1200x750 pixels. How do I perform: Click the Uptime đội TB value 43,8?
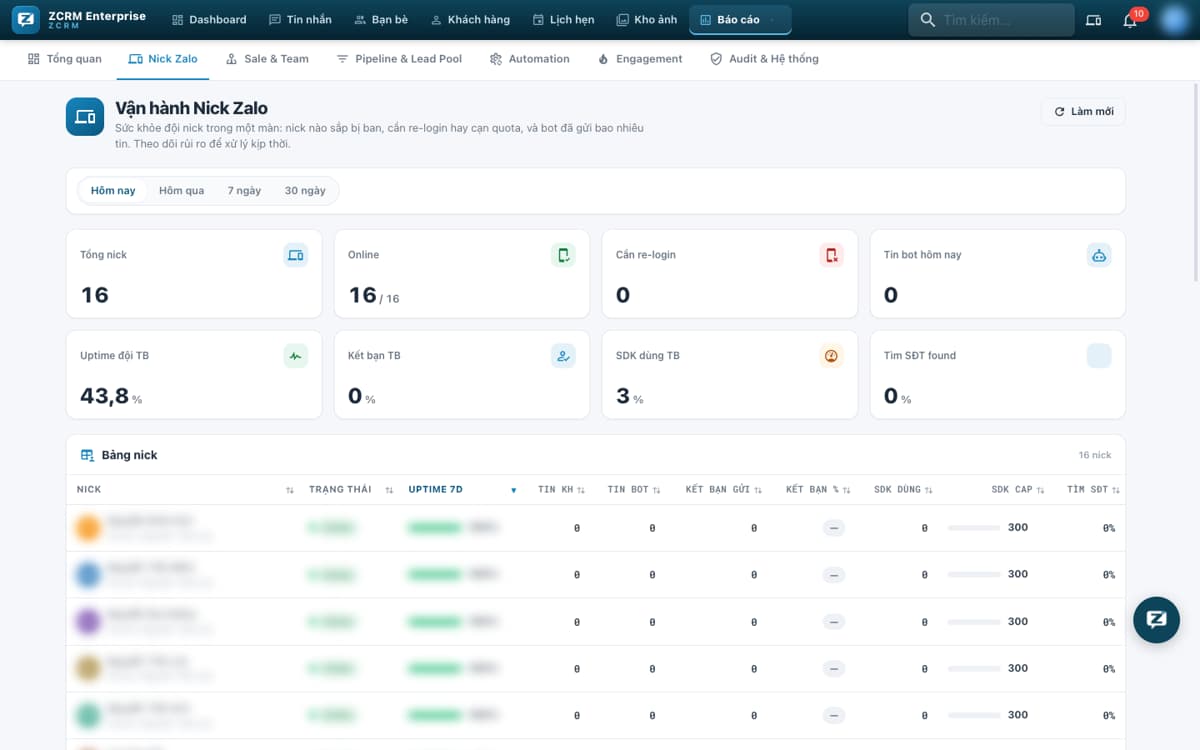pos(105,396)
